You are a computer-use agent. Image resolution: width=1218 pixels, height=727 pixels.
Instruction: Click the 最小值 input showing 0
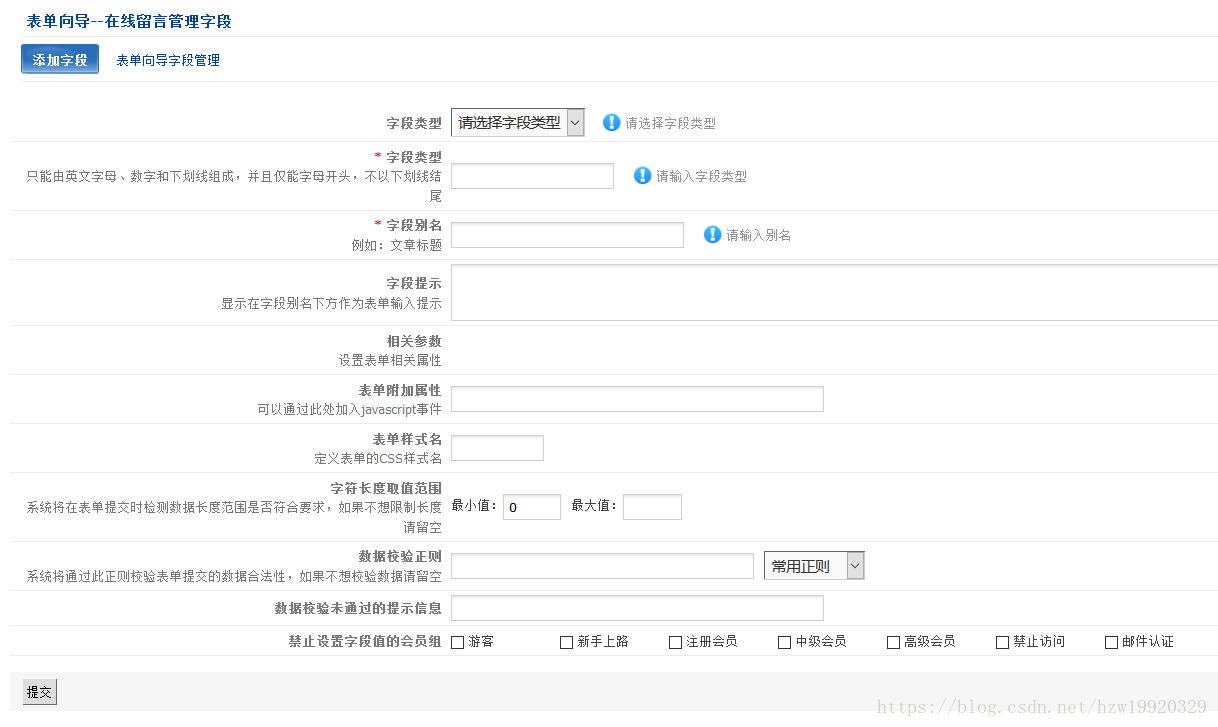[531, 506]
